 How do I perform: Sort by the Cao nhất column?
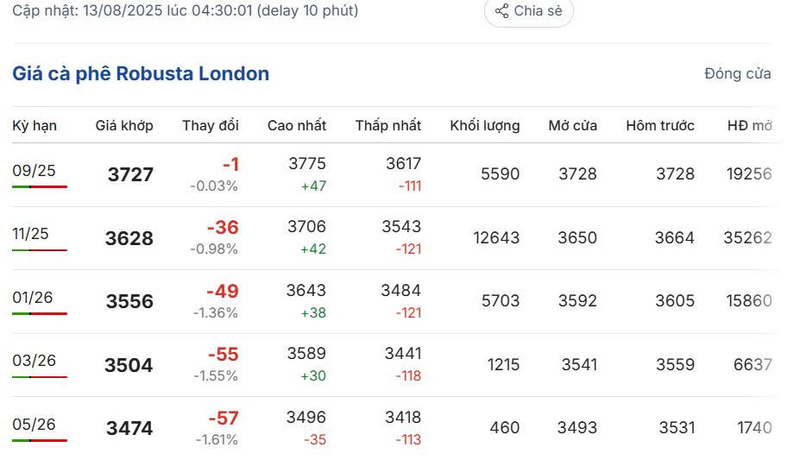[297, 126]
